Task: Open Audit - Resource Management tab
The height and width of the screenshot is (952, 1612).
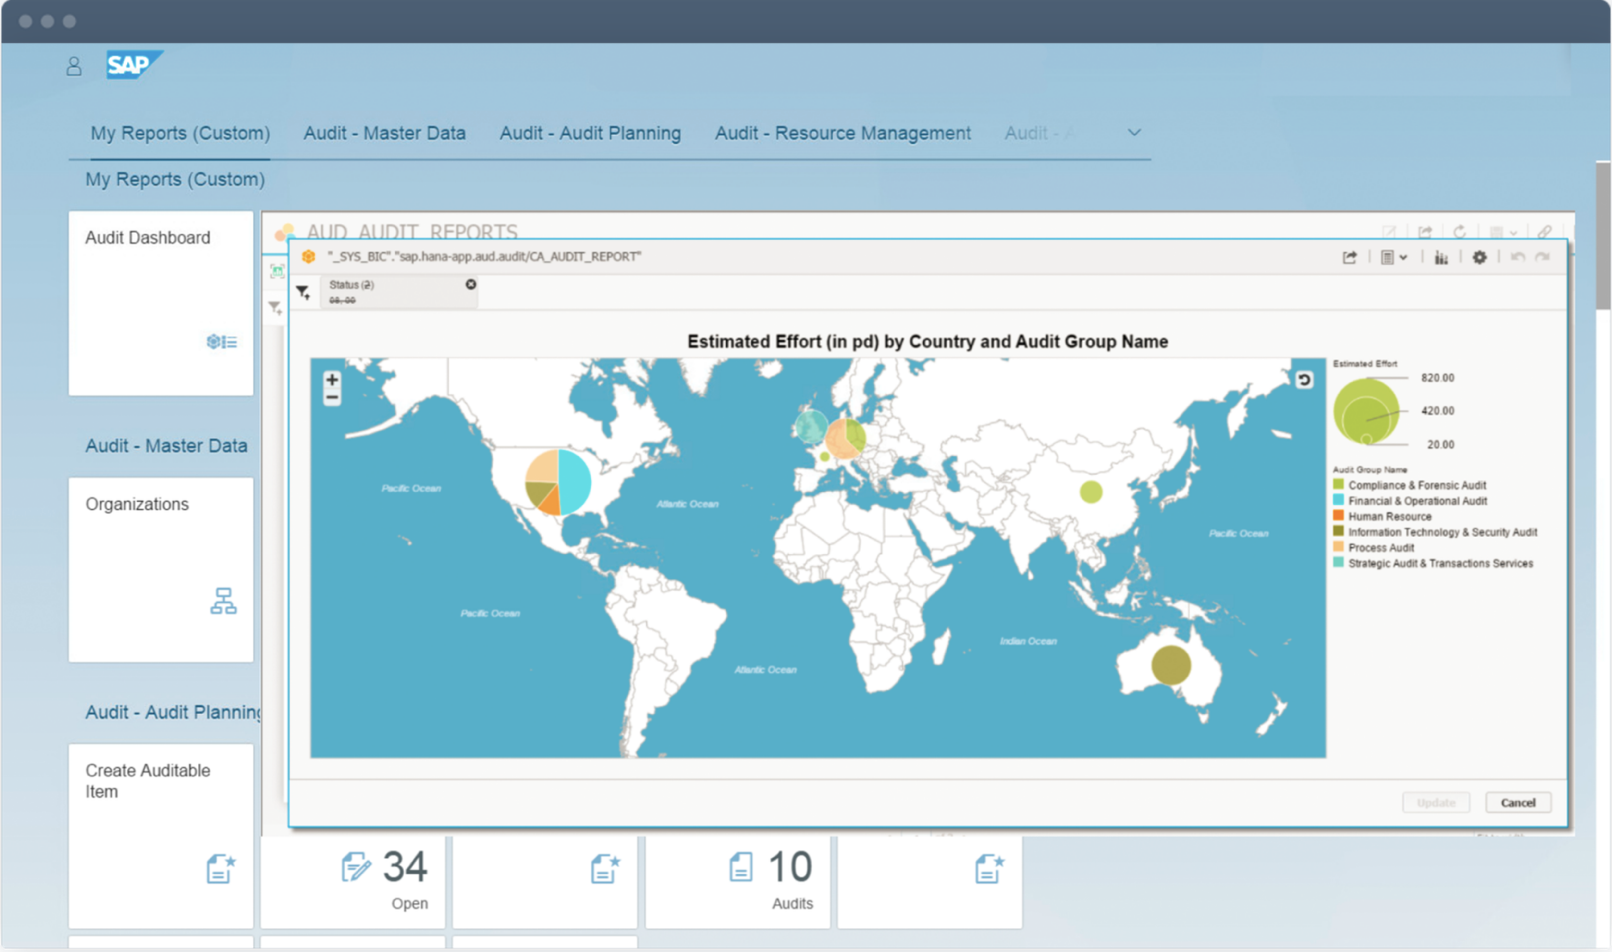Action: tap(843, 133)
